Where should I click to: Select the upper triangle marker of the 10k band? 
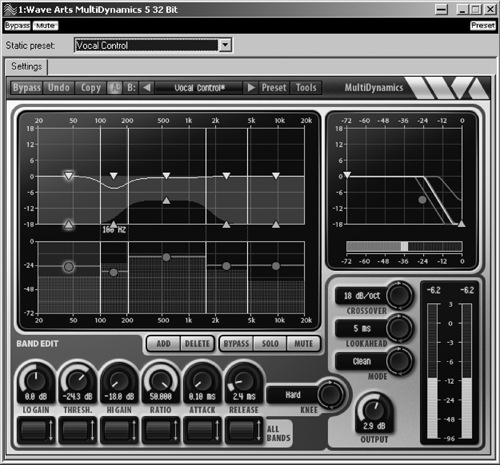(276, 176)
